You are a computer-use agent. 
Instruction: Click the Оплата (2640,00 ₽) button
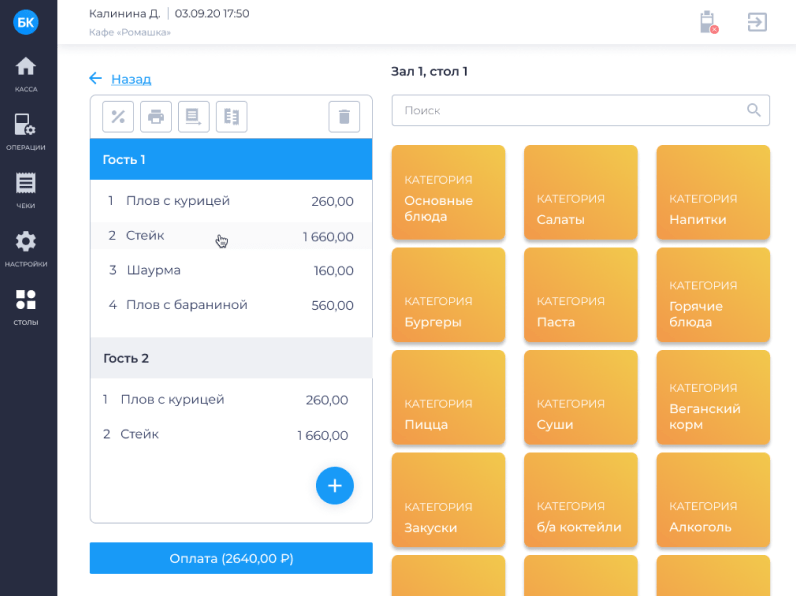point(231,558)
